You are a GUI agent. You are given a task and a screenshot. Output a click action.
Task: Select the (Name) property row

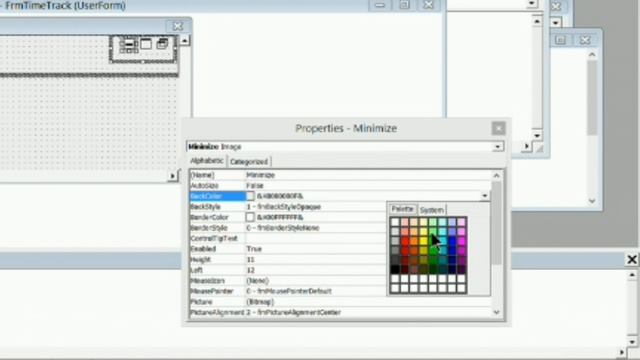(340, 175)
